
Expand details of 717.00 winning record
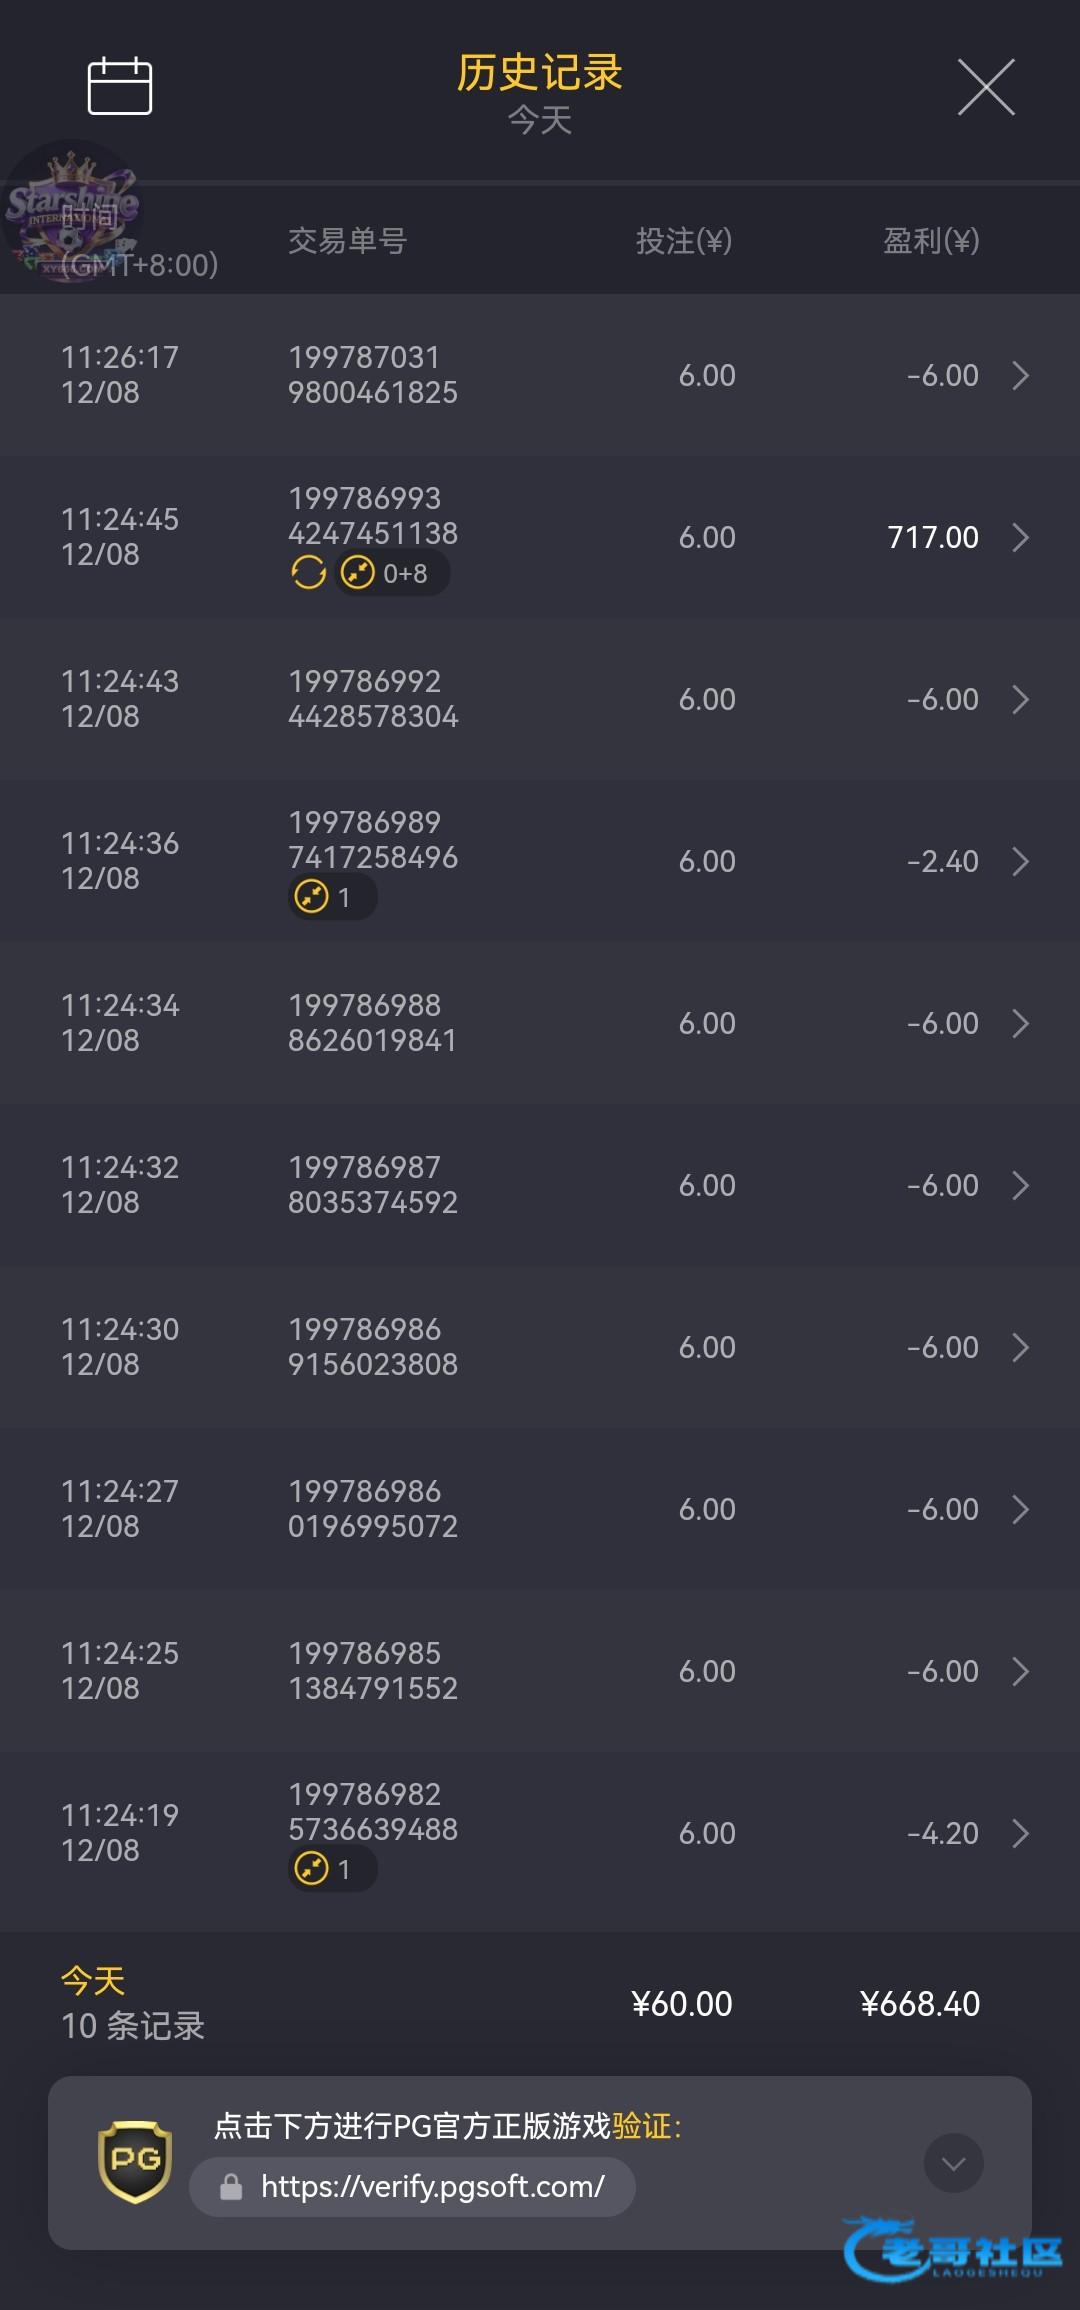pyautogui.click(x=1020, y=538)
